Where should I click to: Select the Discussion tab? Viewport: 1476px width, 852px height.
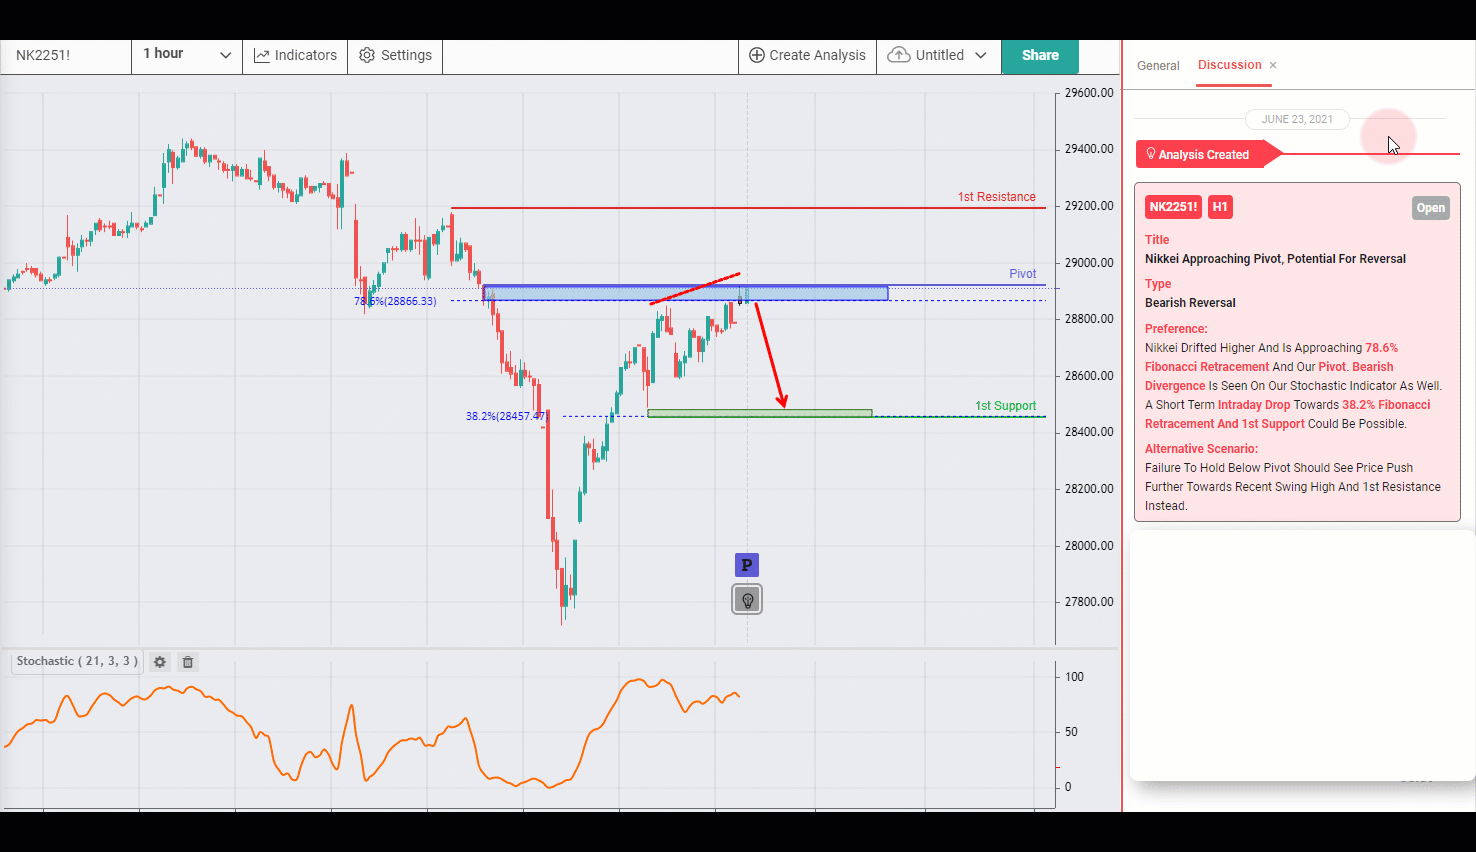(x=1229, y=65)
